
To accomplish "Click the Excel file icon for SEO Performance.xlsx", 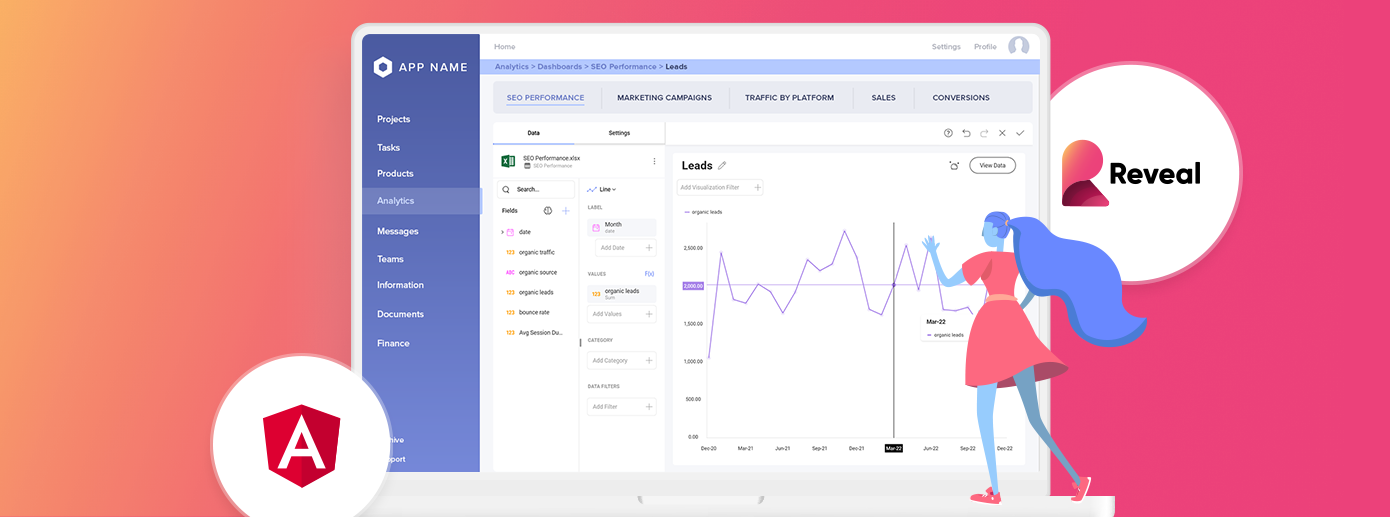I will tap(508, 161).
